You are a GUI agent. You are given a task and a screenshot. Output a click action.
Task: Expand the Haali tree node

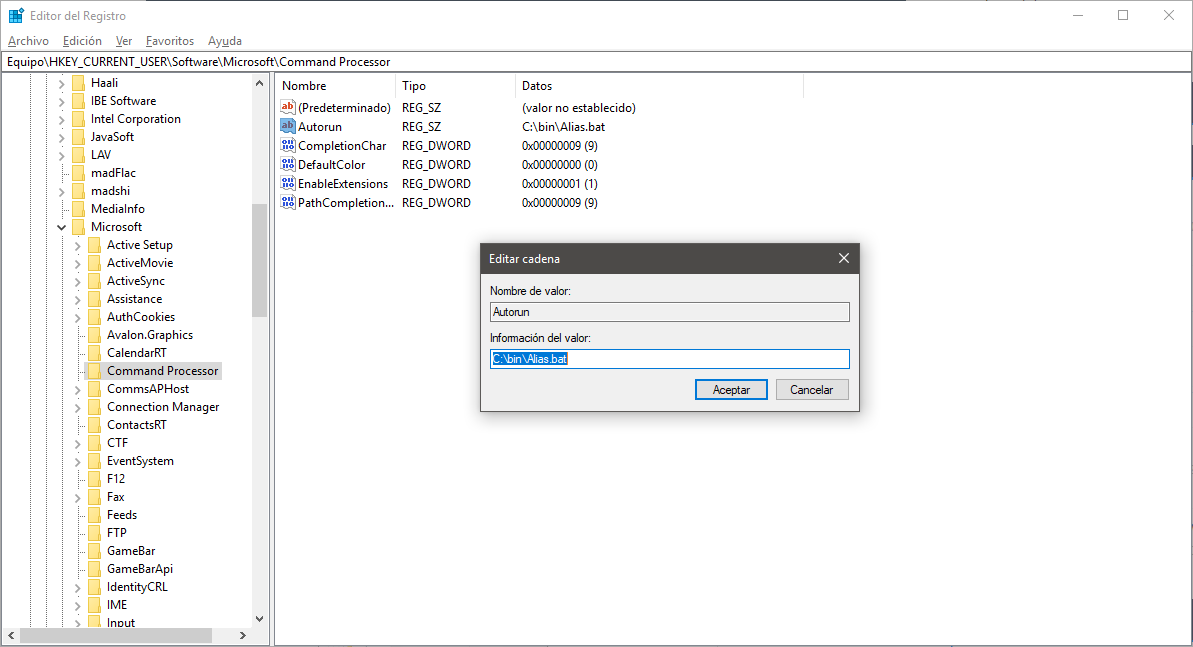(x=62, y=83)
